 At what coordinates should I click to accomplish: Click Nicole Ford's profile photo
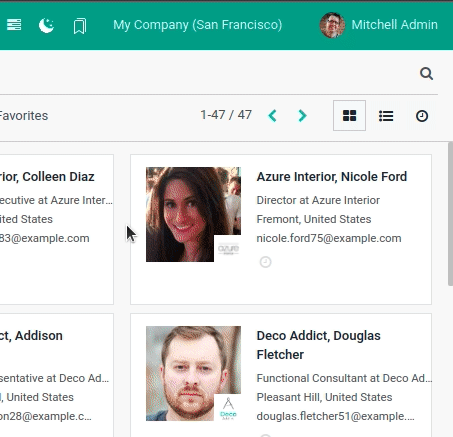193,214
